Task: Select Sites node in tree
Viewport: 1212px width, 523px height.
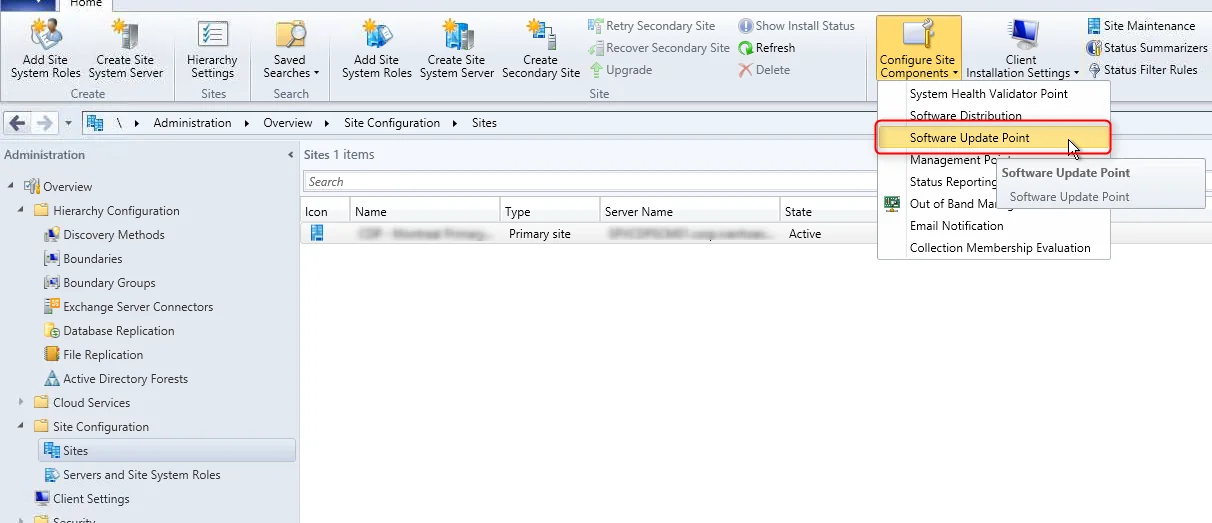Action: (x=167, y=451)
